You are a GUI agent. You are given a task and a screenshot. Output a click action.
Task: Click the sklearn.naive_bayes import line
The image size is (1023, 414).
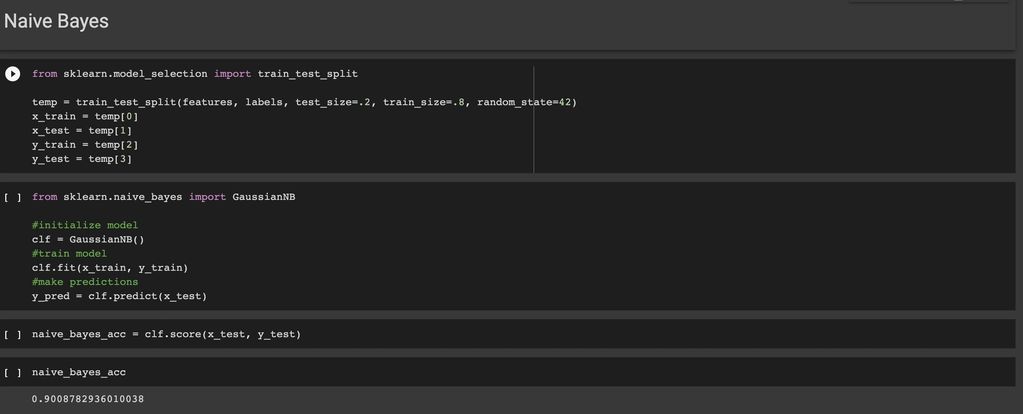163,197
